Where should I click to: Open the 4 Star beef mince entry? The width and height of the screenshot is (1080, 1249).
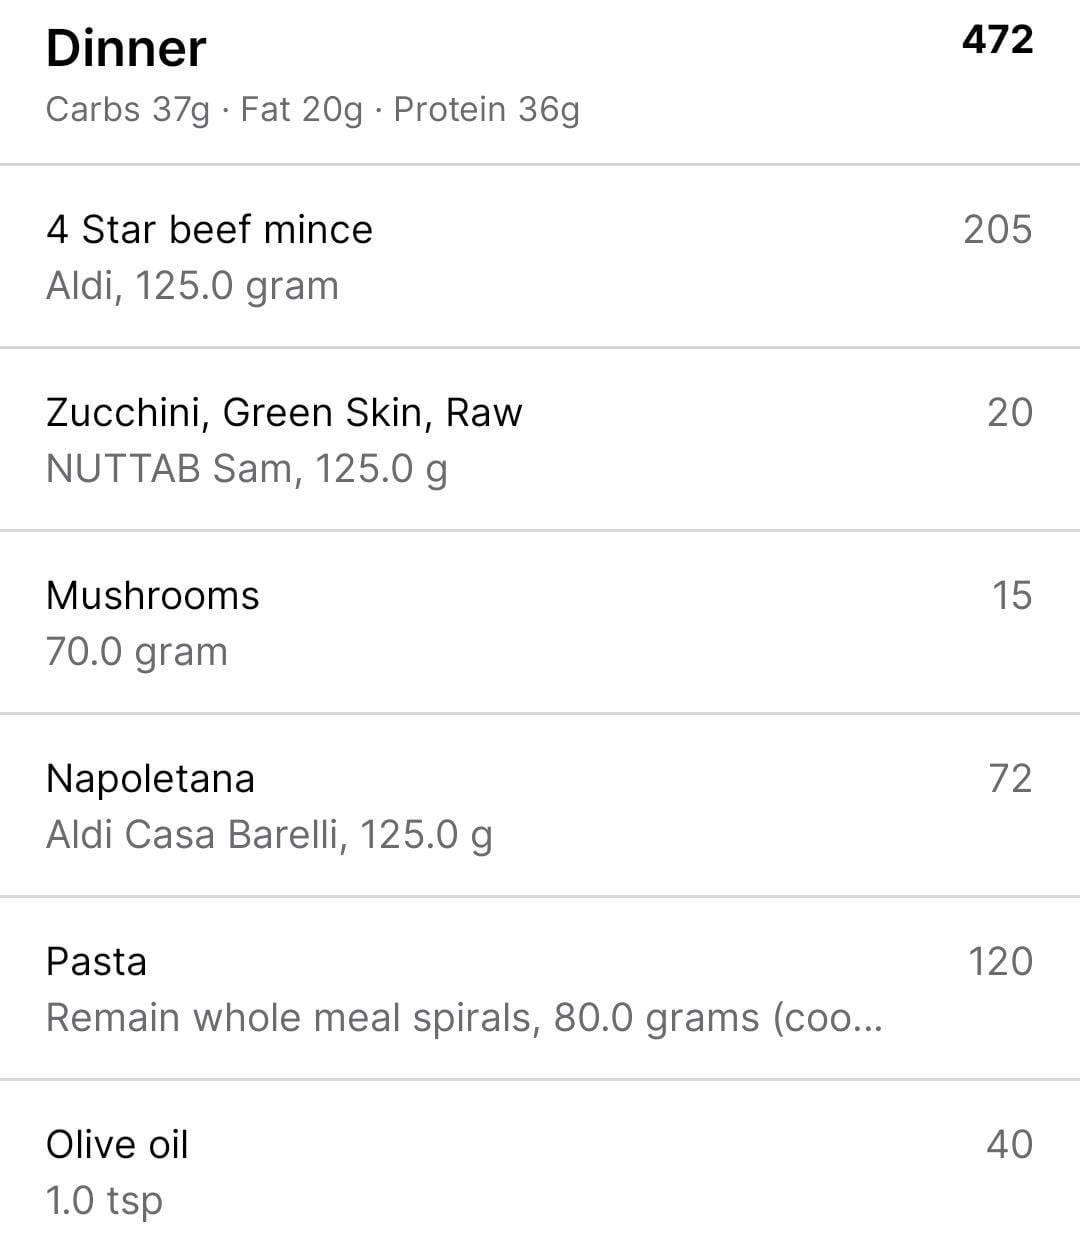click(540, 256)
